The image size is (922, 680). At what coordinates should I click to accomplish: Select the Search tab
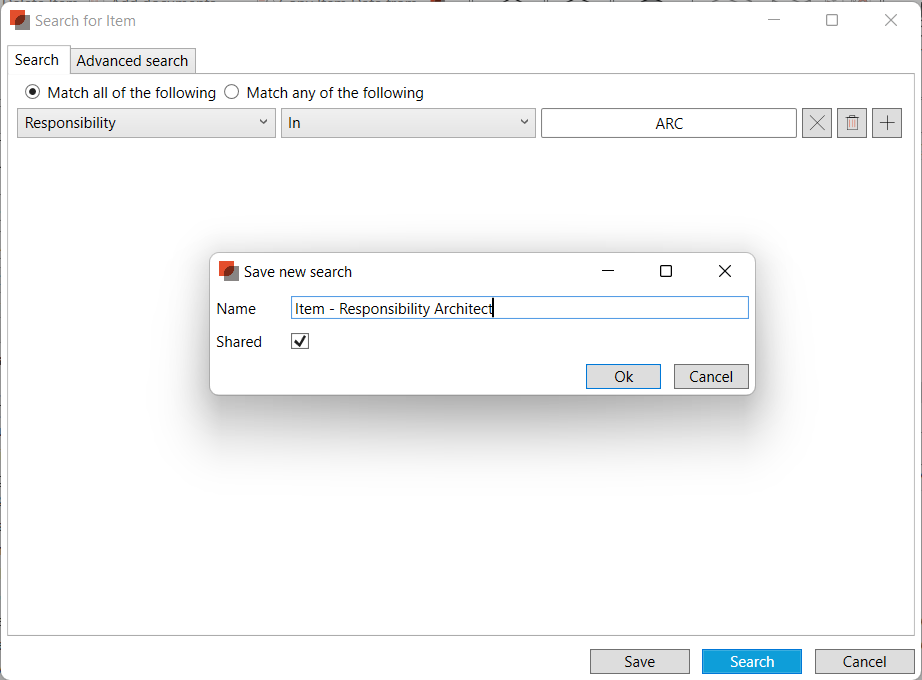coord(37,60)
